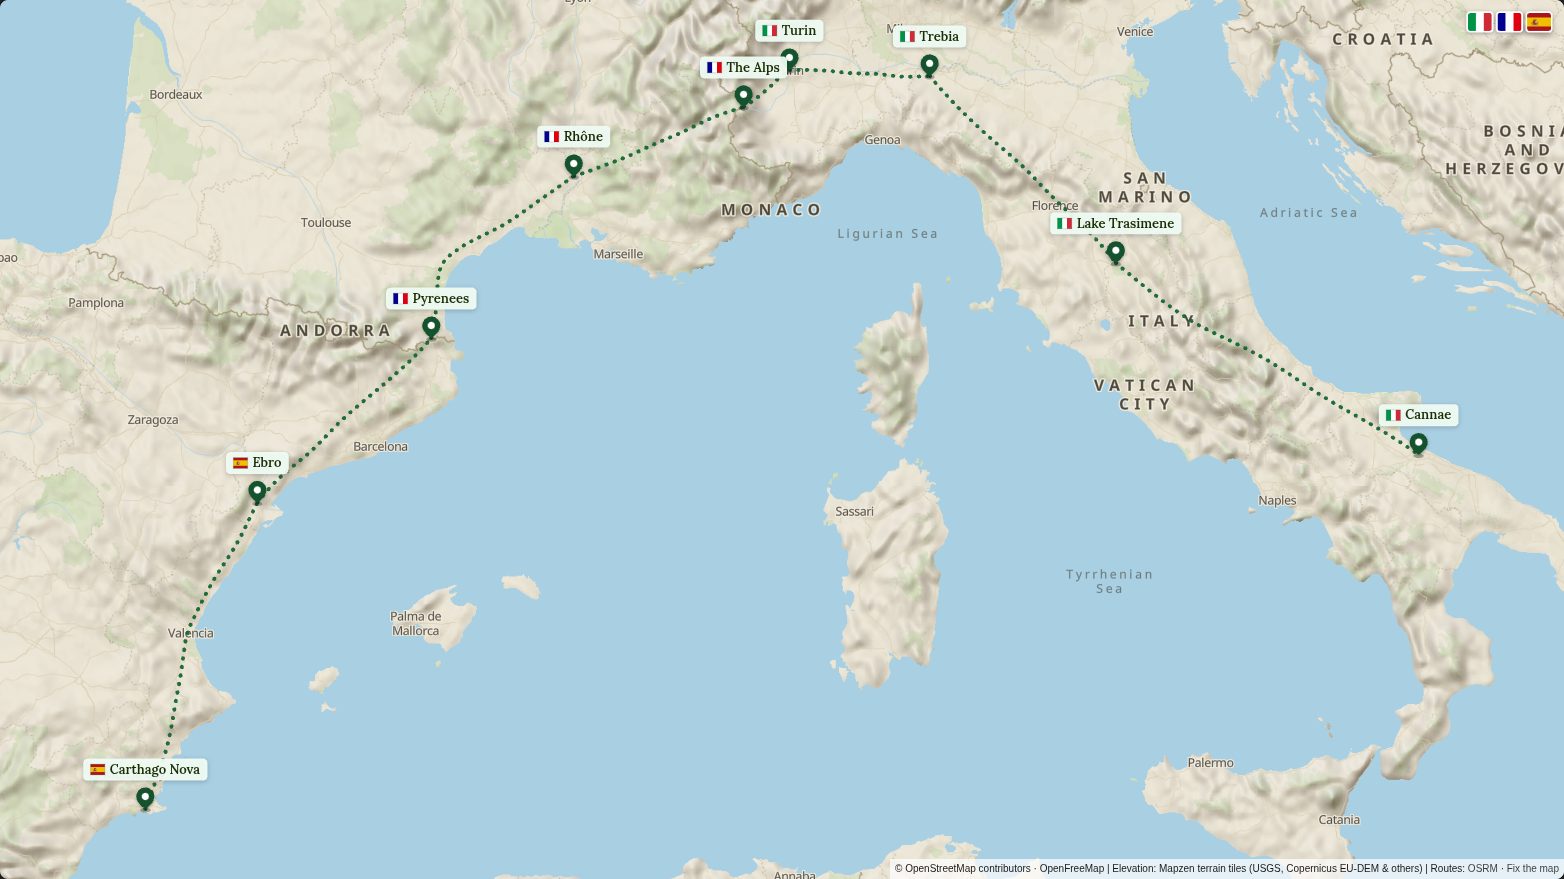1564x879 pixels.
Task: Click the Trebia label
Action: coord(929,36)
